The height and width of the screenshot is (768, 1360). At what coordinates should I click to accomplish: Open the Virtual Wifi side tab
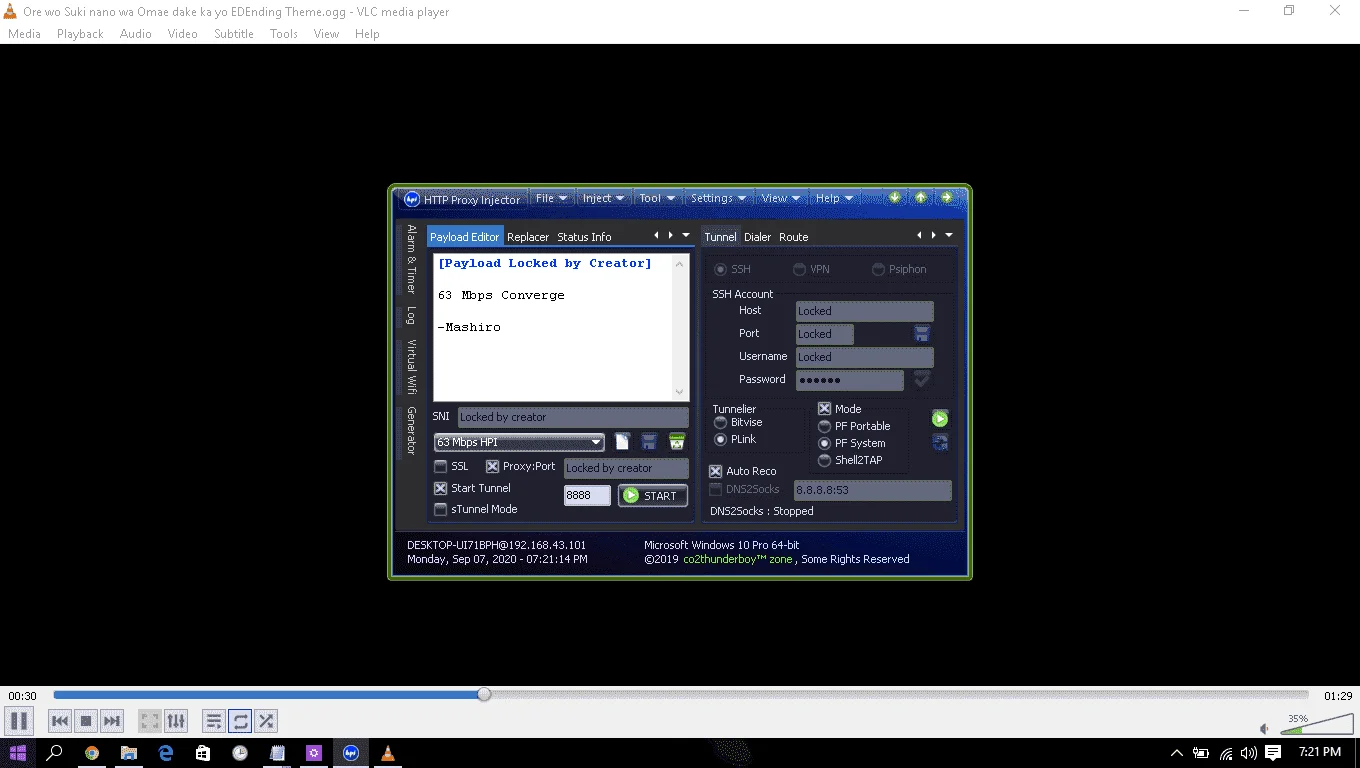click(410, 367)
